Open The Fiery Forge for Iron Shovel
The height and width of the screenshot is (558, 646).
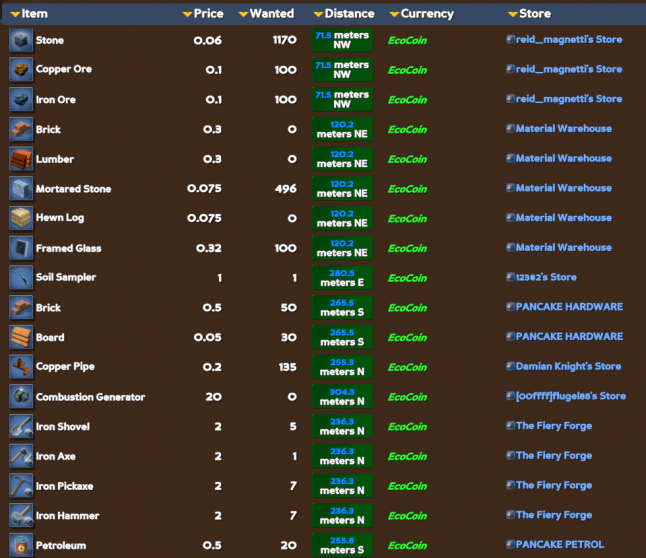(553, 426)
